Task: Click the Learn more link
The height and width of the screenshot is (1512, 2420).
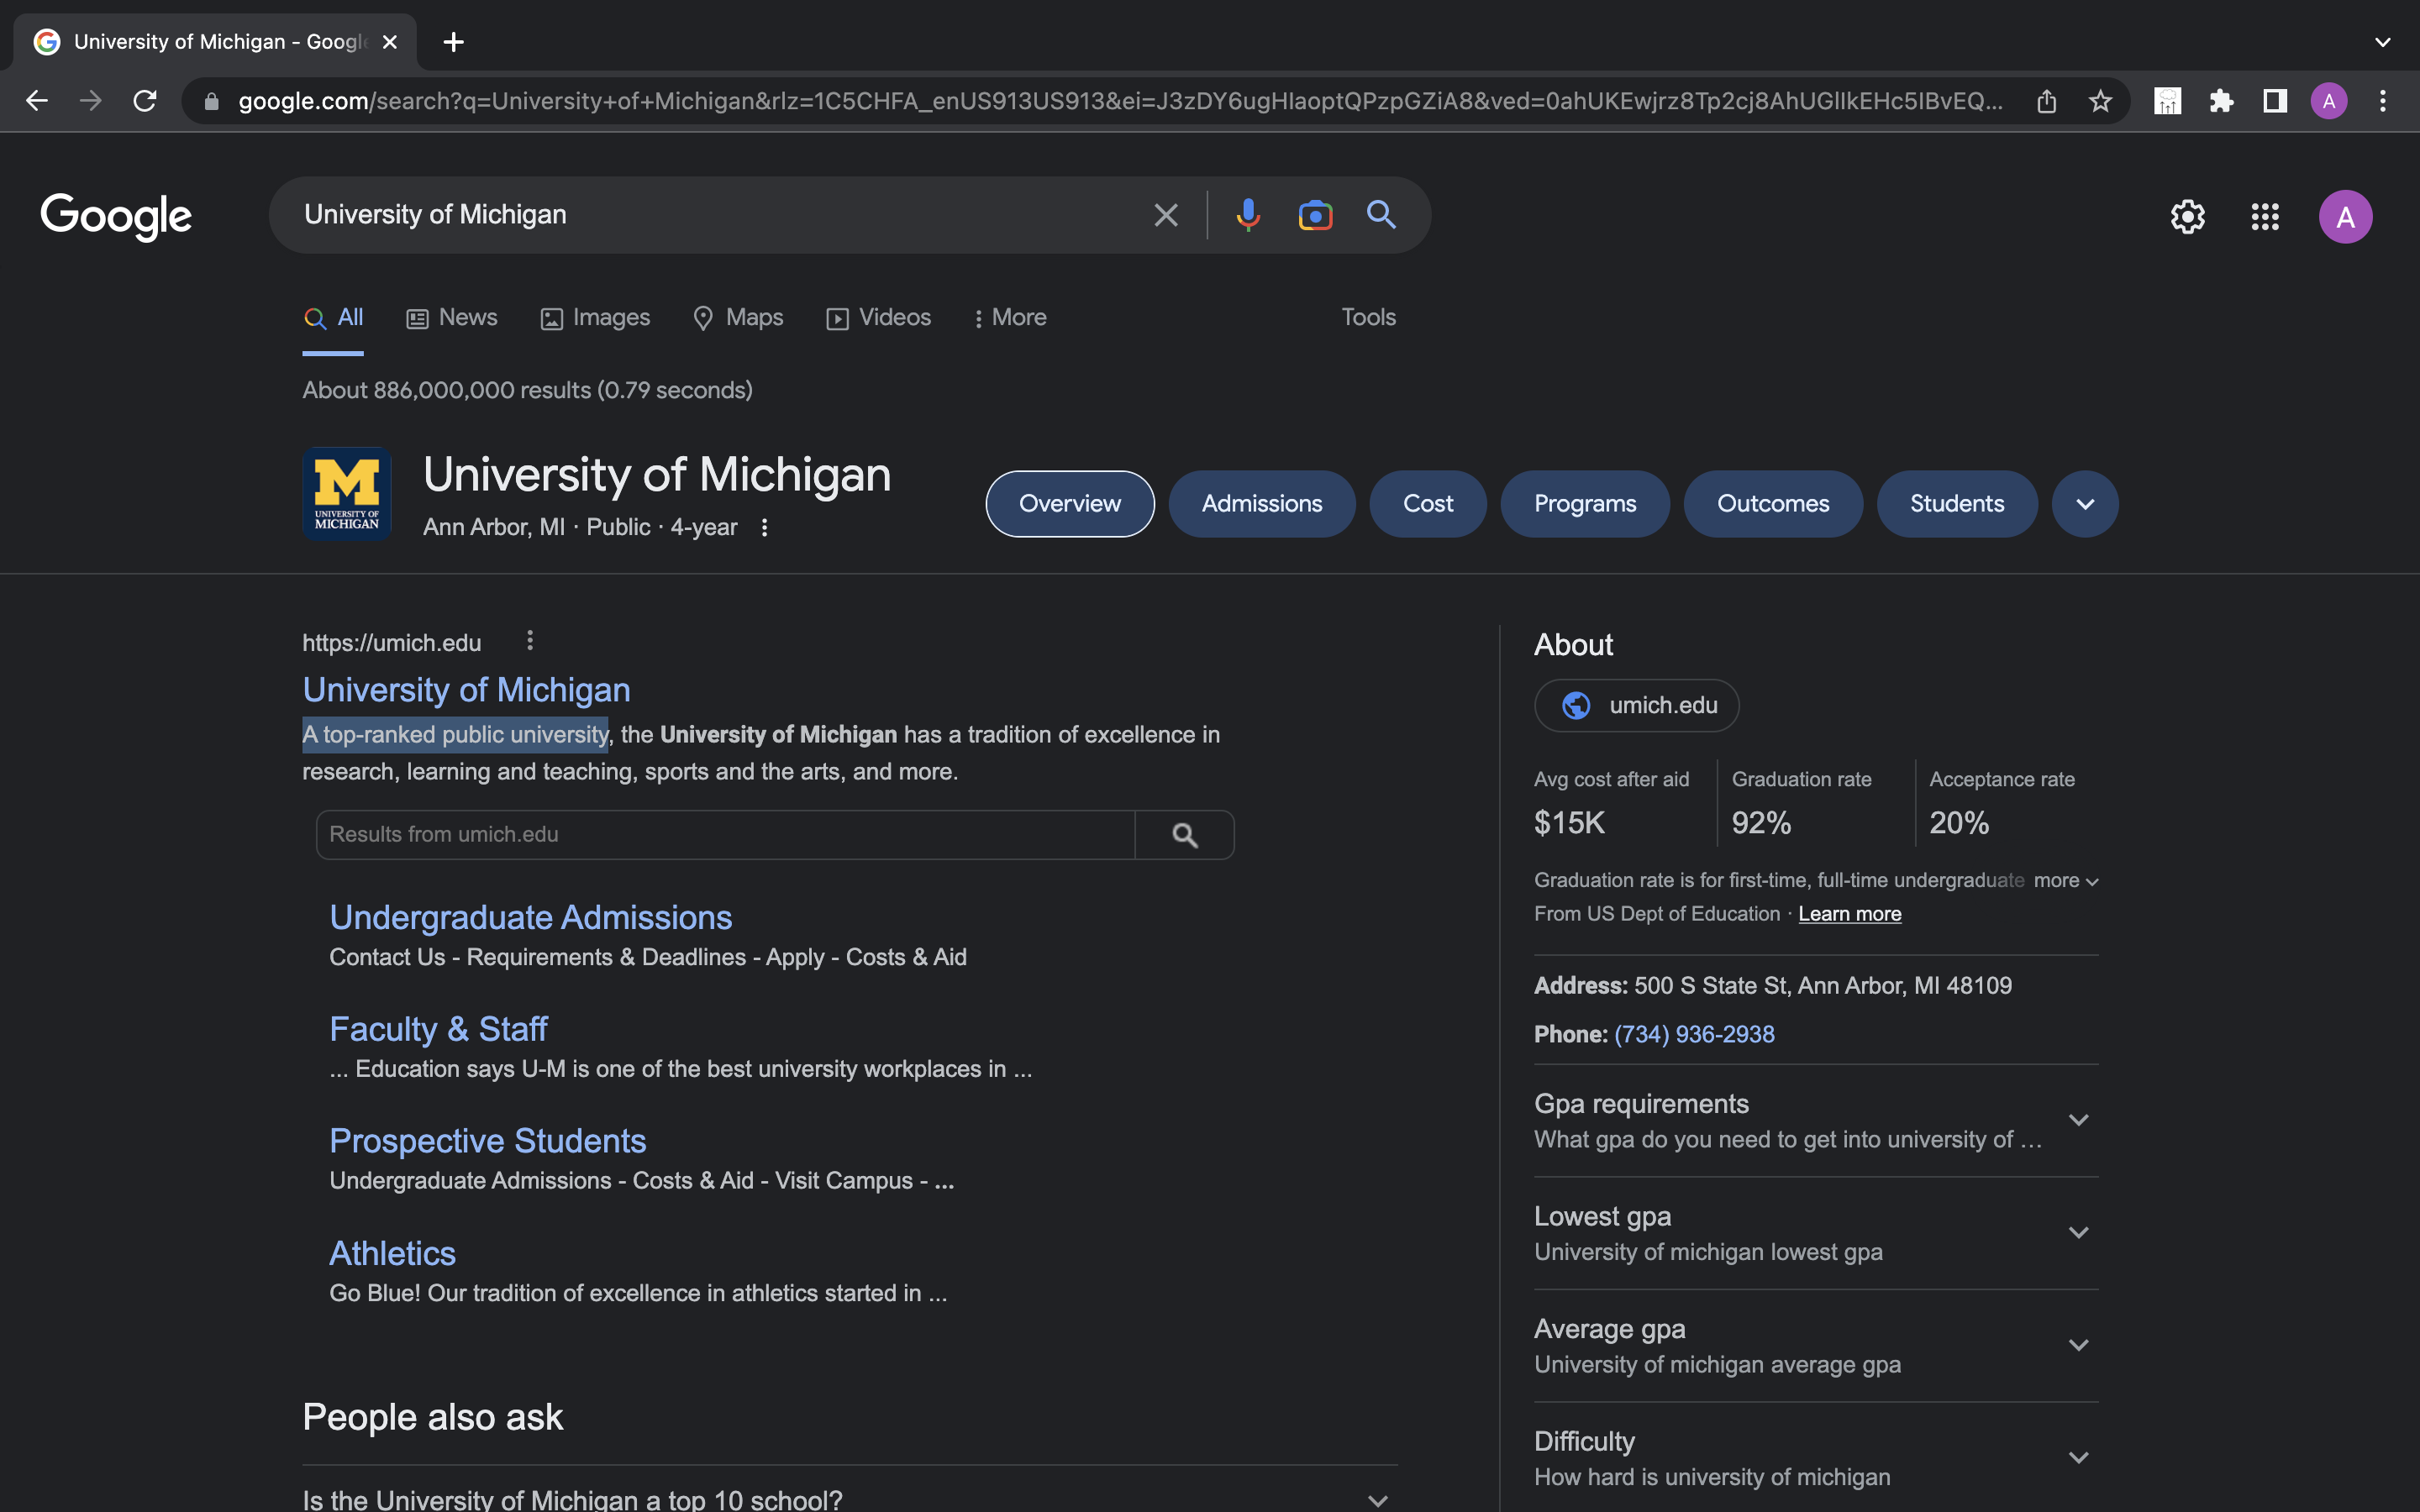Action: click(1848, 913)
